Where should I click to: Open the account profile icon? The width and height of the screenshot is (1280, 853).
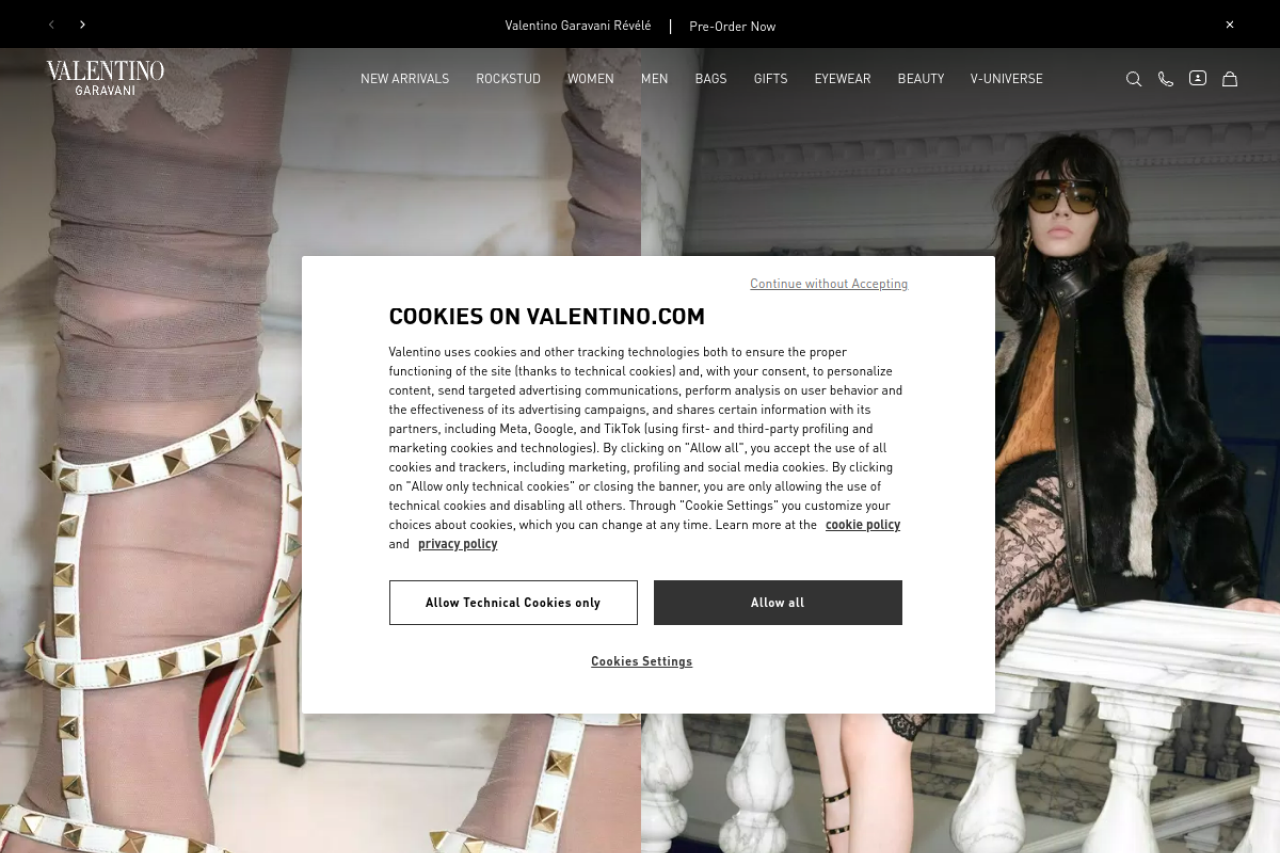click(x=1198, y=78)
